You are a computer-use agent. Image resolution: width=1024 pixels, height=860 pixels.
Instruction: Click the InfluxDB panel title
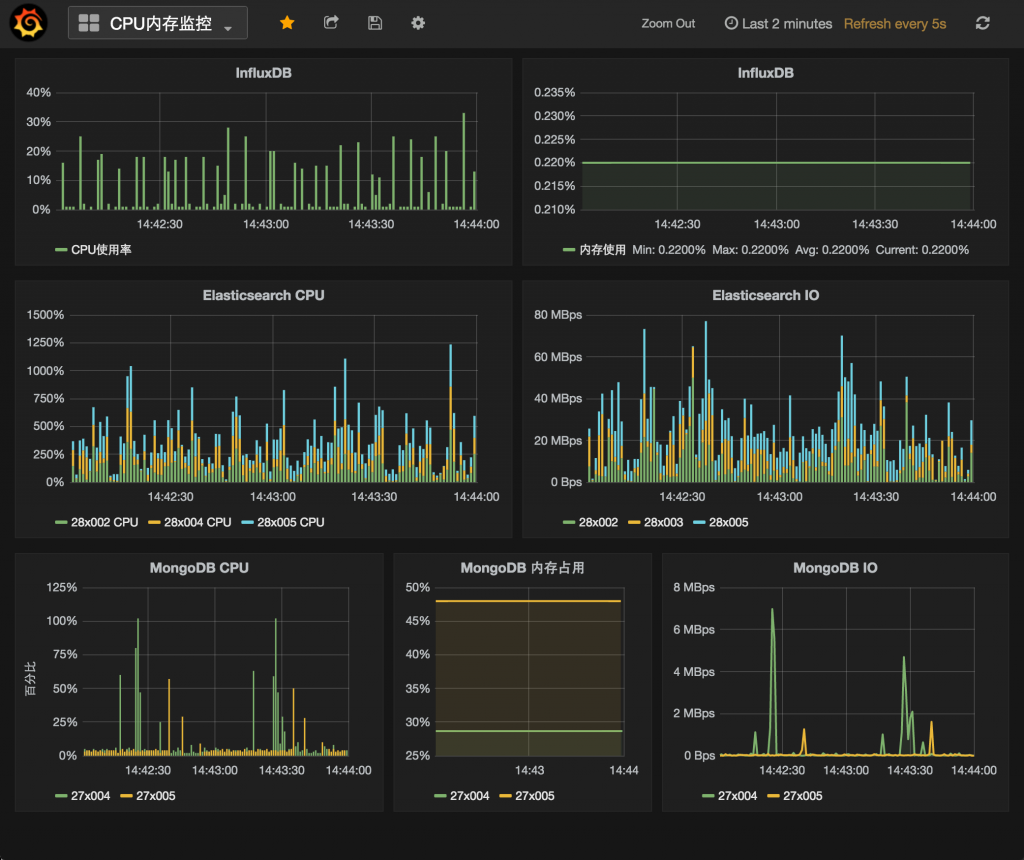pyautogui.click(x=263, y=72)
